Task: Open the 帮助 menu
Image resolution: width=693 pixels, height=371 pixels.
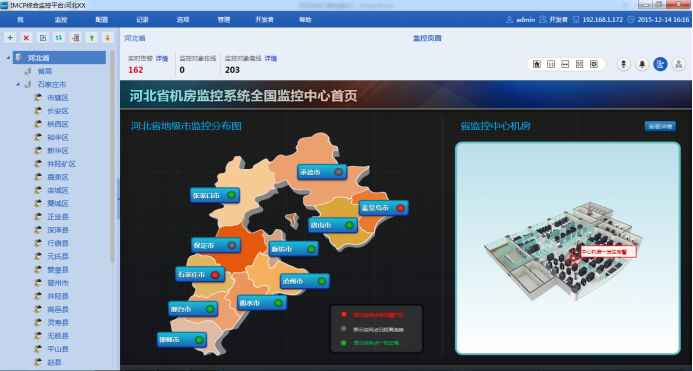Action: [x=305, y=19]
